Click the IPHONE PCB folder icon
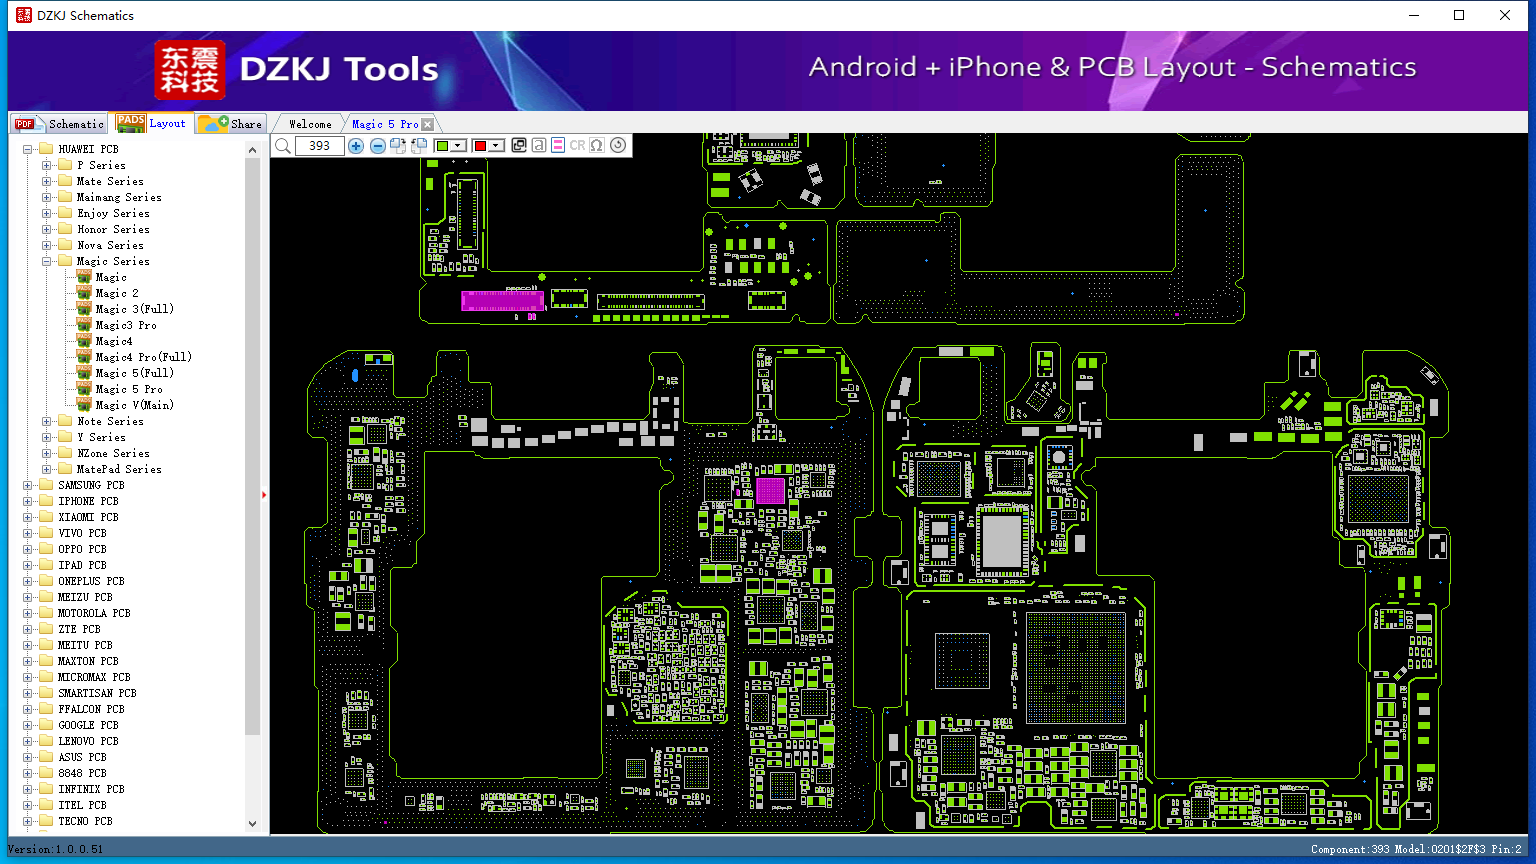Viewport: 1536px width, 864px height. (46, 501)
